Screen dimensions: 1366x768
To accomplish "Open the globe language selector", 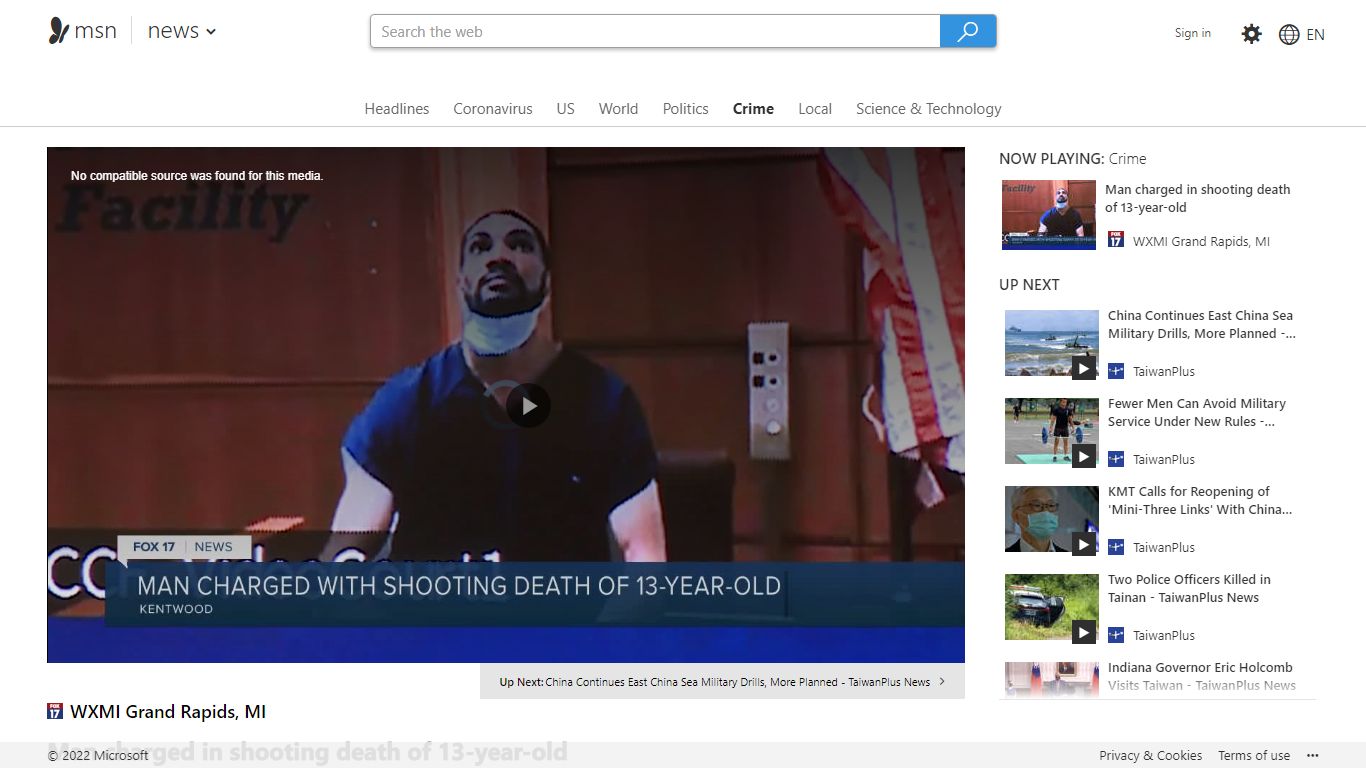I will click(x=1289, y=34).
